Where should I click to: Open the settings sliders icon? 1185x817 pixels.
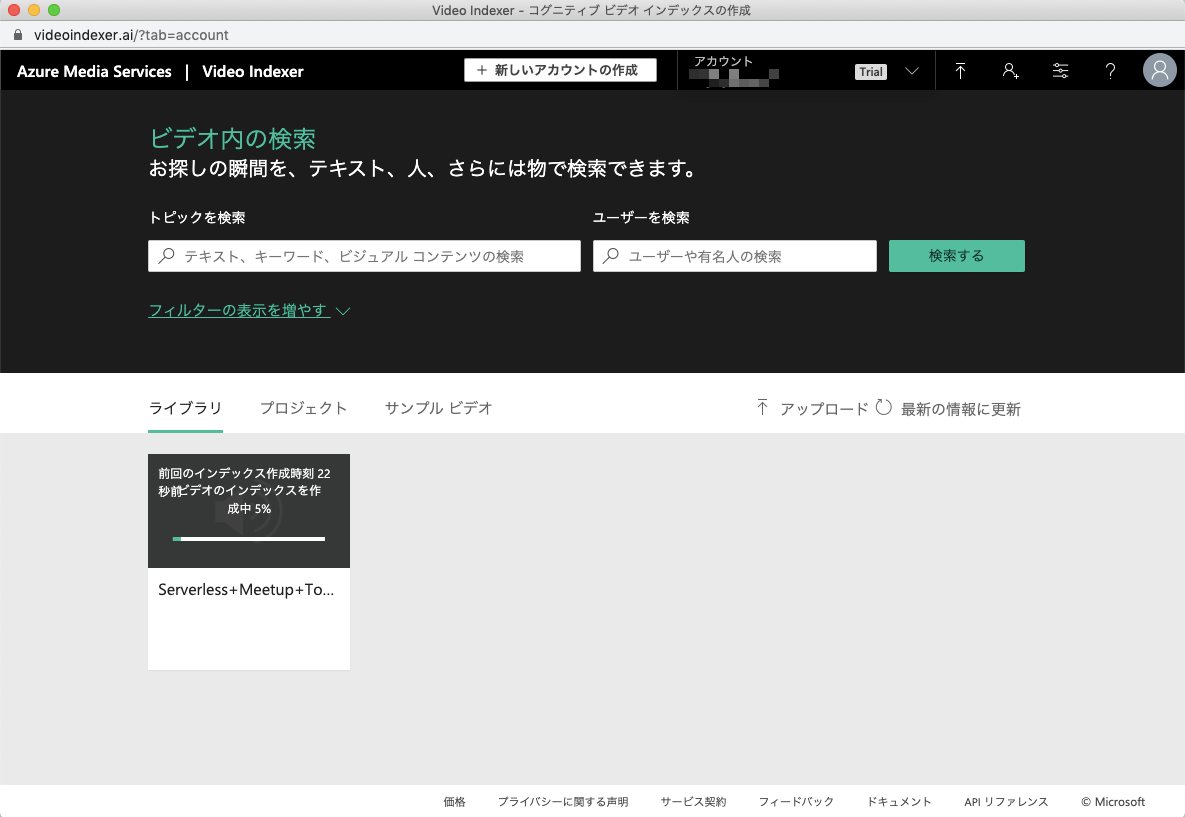tap(1060, 71)
